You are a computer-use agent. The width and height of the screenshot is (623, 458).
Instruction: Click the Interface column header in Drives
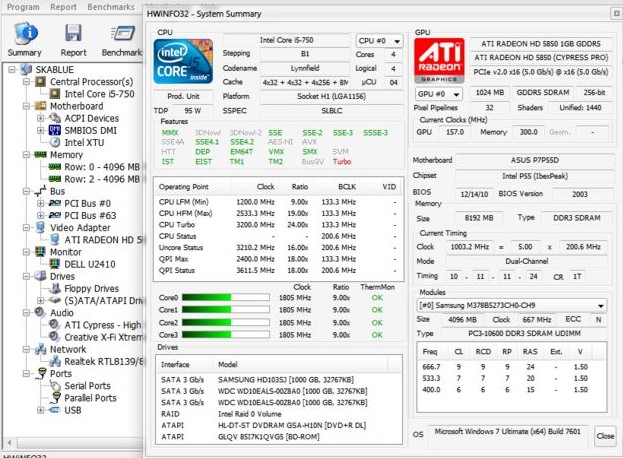pyautogui.click(x=184, y=364)
